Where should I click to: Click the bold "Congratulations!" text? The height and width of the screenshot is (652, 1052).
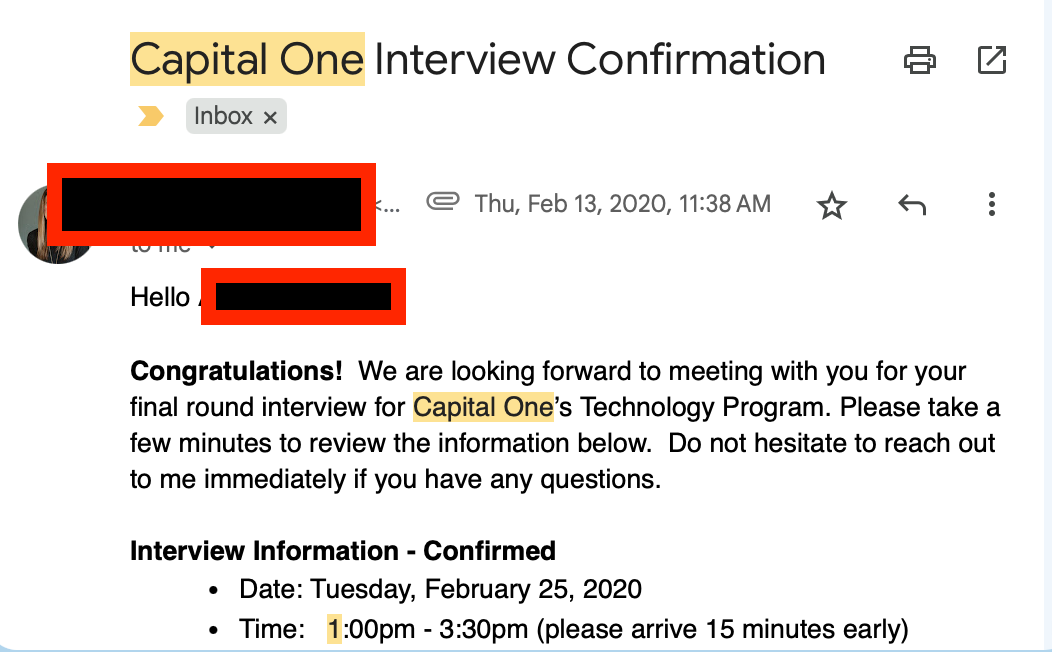click(x=236, y=371)
